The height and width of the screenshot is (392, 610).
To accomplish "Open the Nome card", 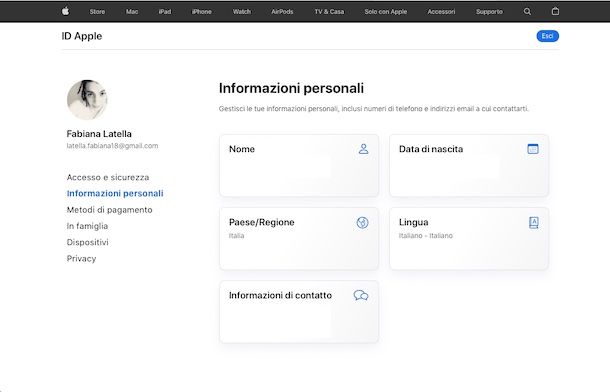I will [299, 165].
